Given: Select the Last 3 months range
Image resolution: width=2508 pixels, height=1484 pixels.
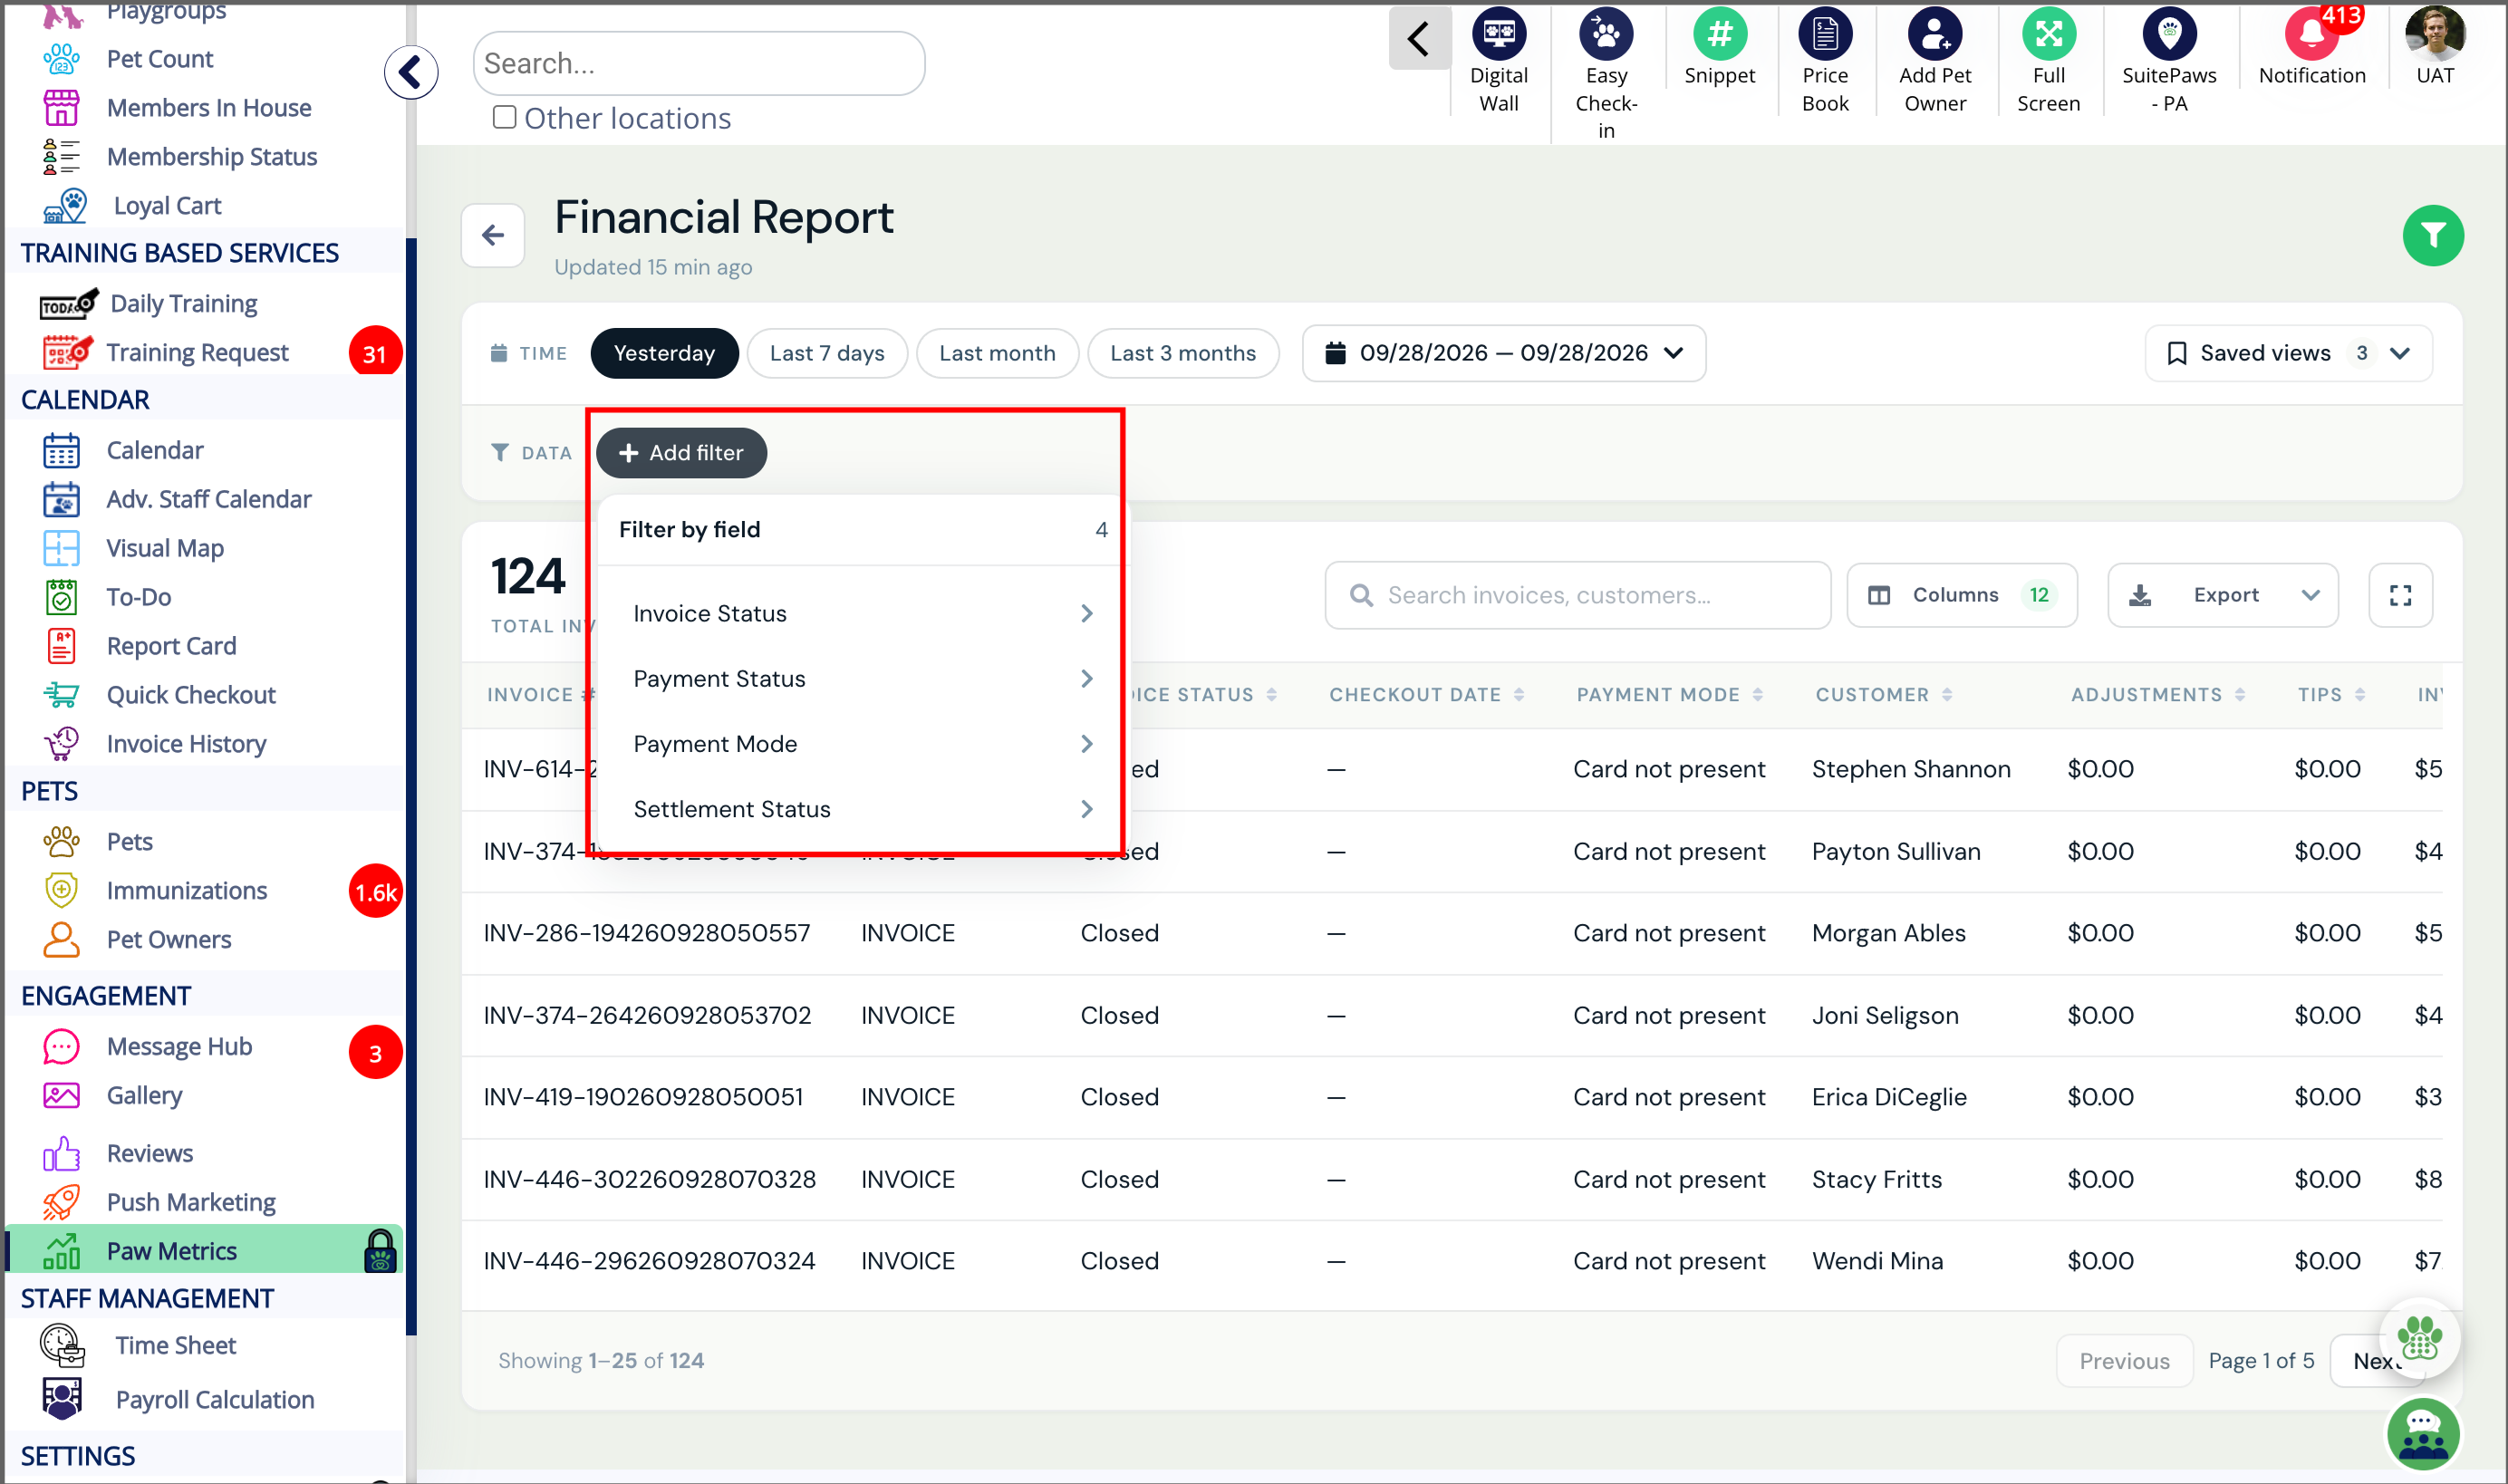Looking at the screenshot, I should pos(1182,353).
